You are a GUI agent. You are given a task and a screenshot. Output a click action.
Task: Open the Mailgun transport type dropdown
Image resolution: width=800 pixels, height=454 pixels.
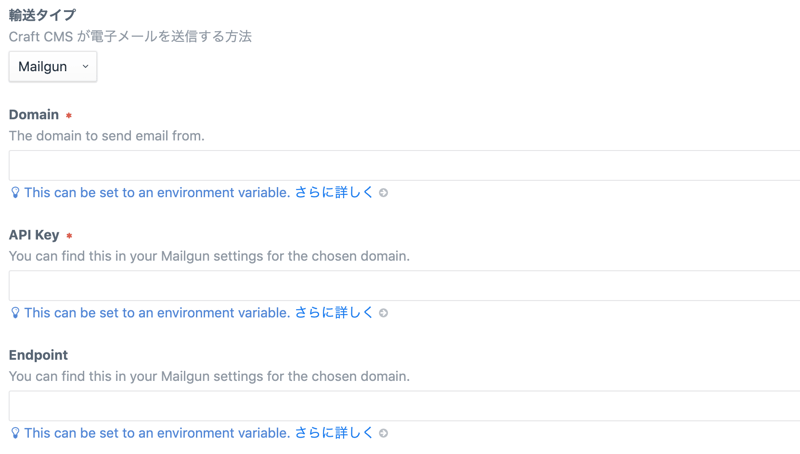52,66
